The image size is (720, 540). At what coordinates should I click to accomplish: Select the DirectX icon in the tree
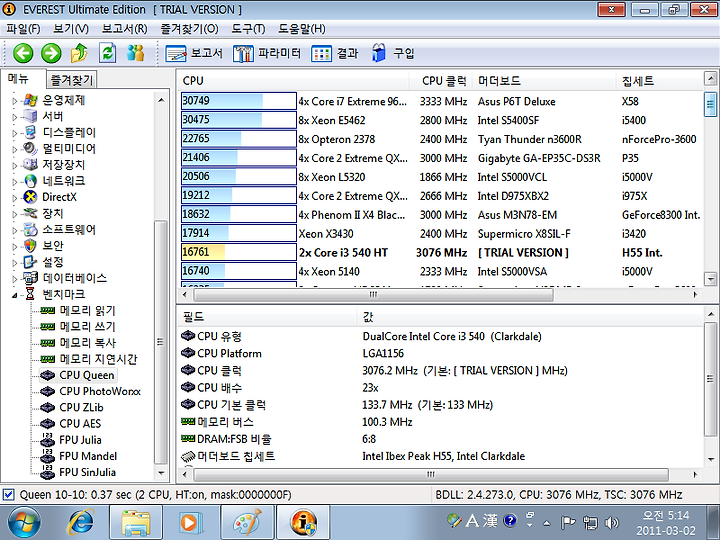point(30,197)
